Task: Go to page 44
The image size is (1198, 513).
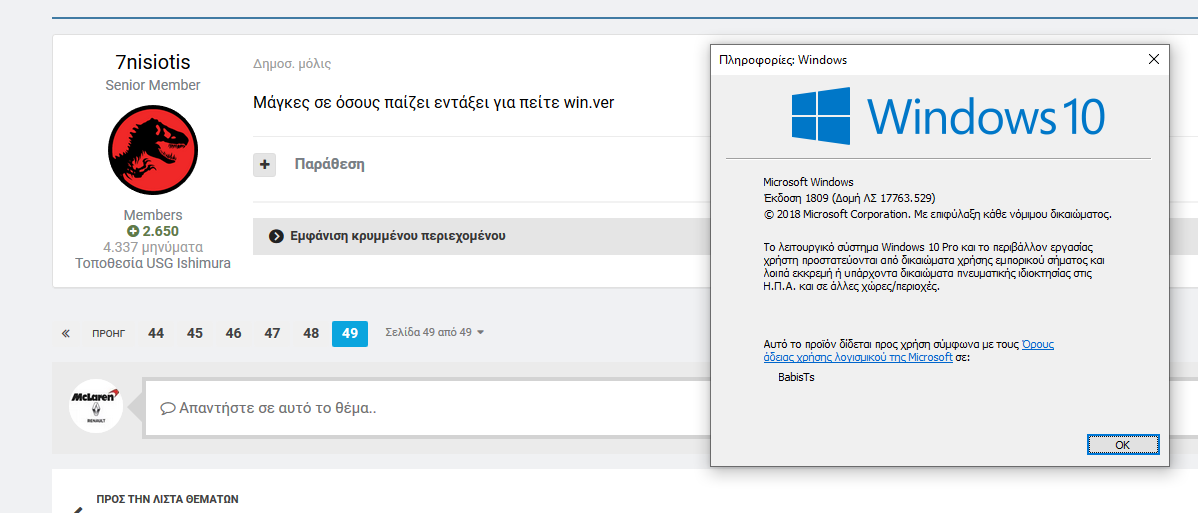Action: pos(156,333)
